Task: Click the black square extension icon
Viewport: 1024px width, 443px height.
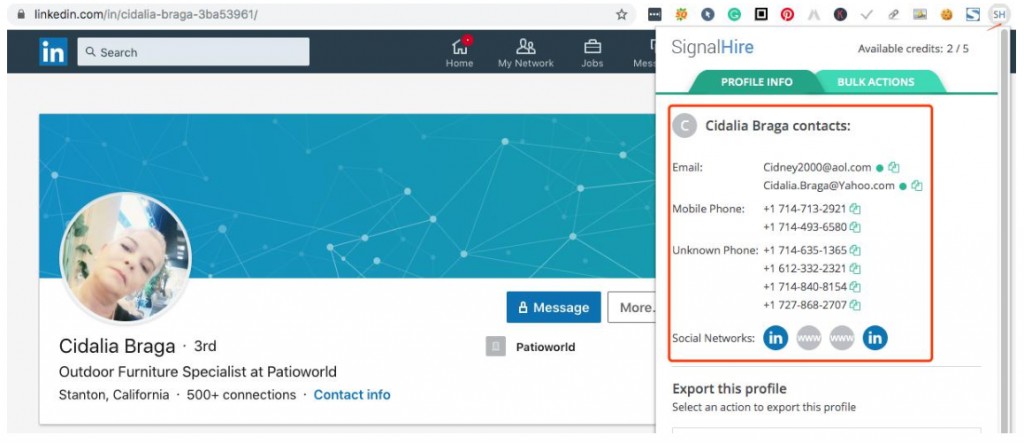Action: (761, 14)
